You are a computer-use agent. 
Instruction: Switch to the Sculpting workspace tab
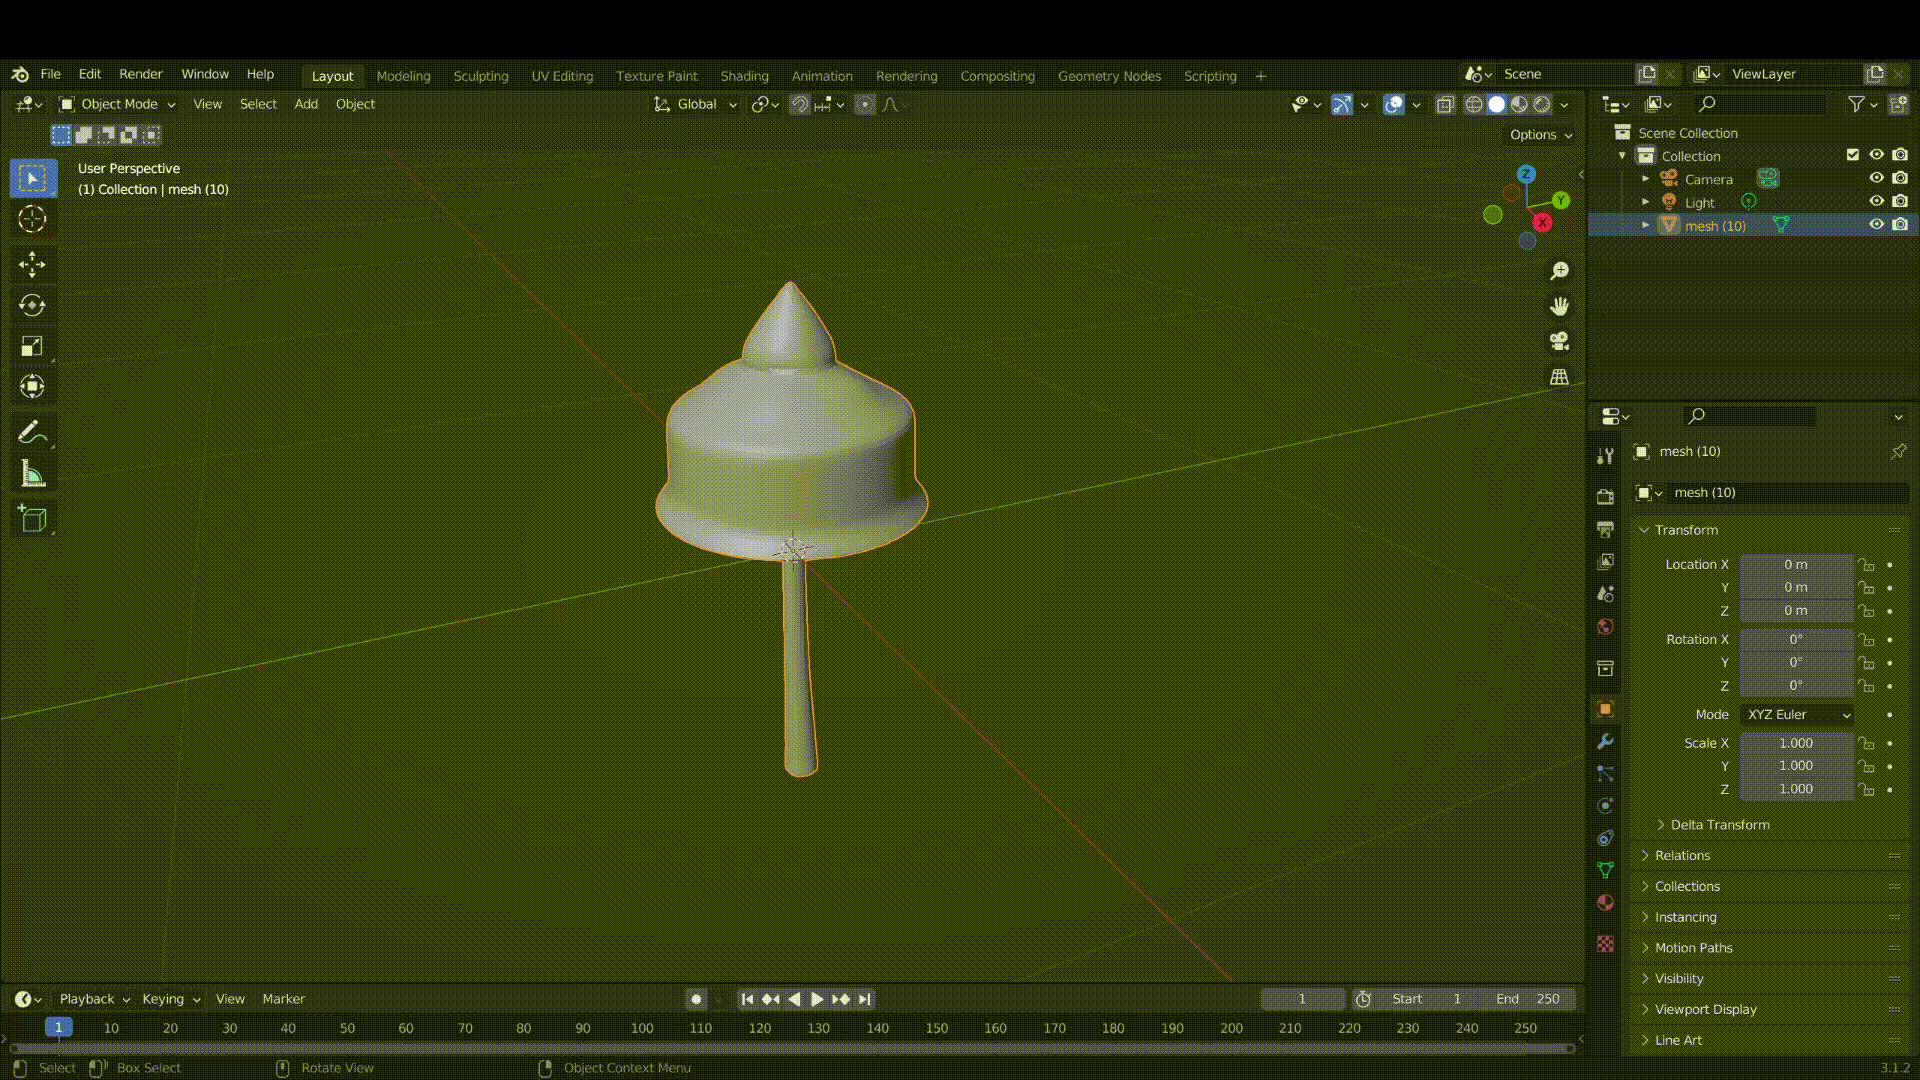coord(480,76)
